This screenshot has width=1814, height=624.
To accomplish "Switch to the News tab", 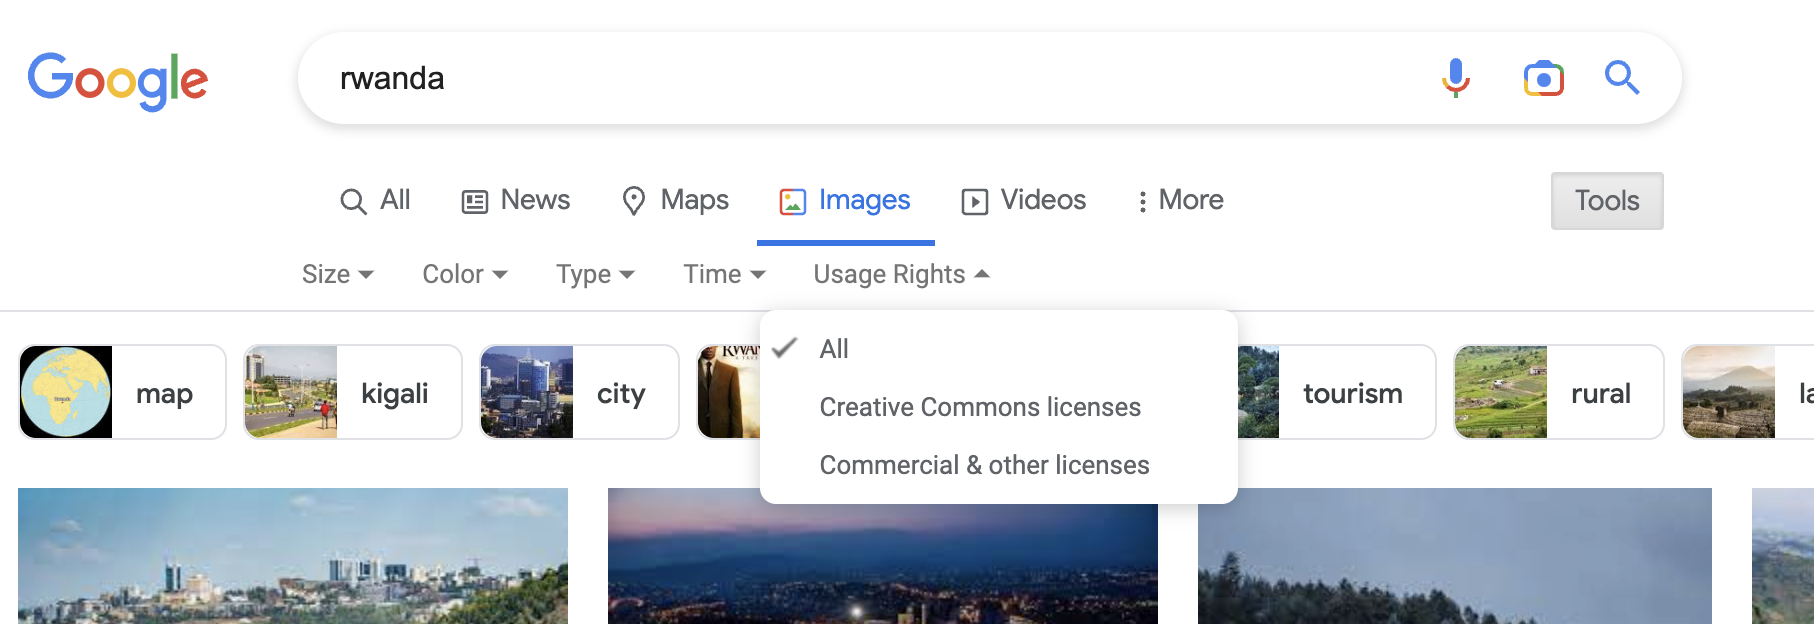I will (x=516, y=201).
